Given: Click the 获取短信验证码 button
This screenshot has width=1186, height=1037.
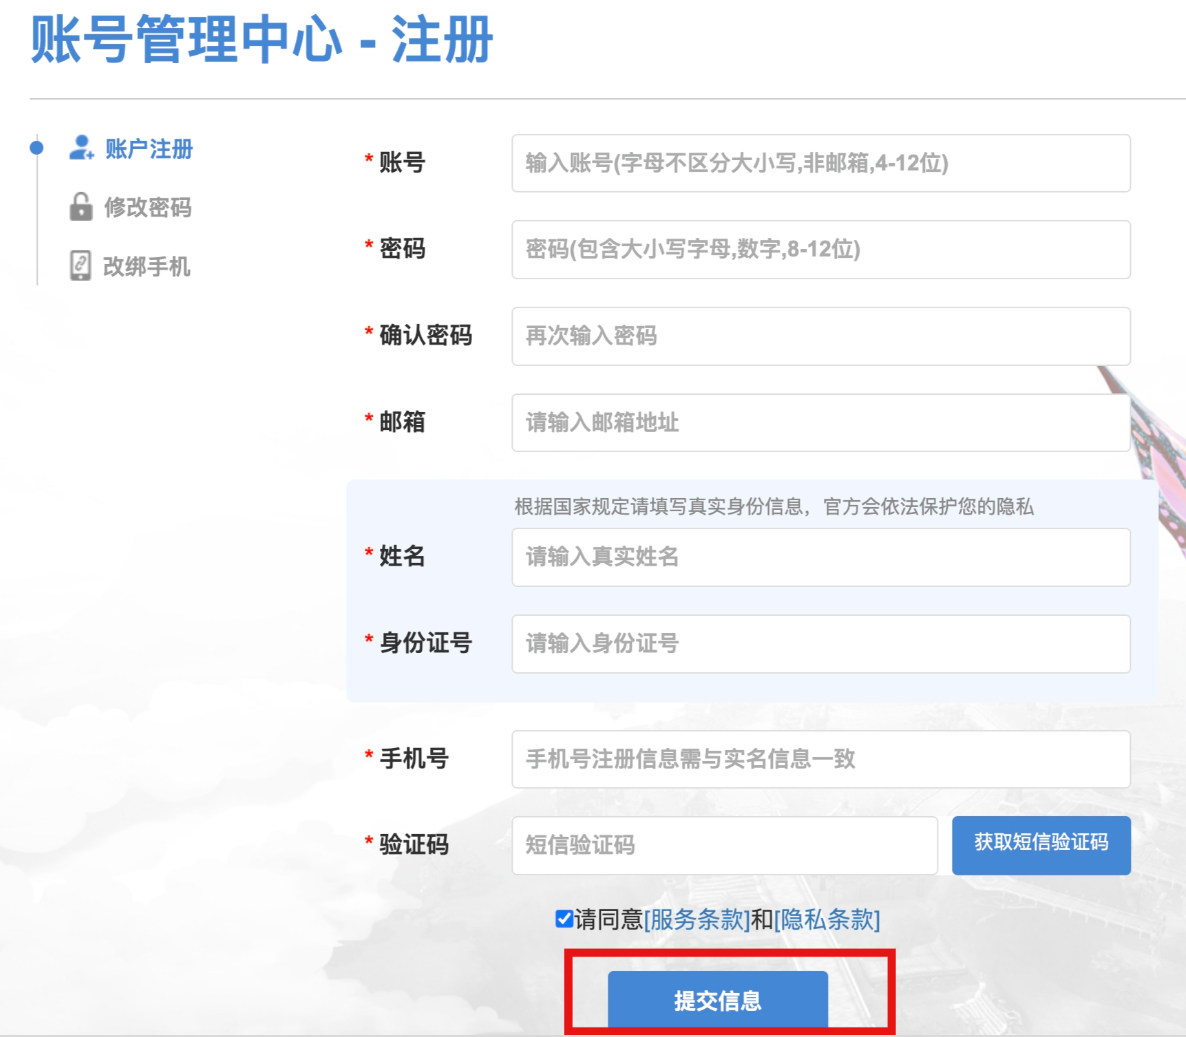Looking at the screenshot, I should [1042, 845].
